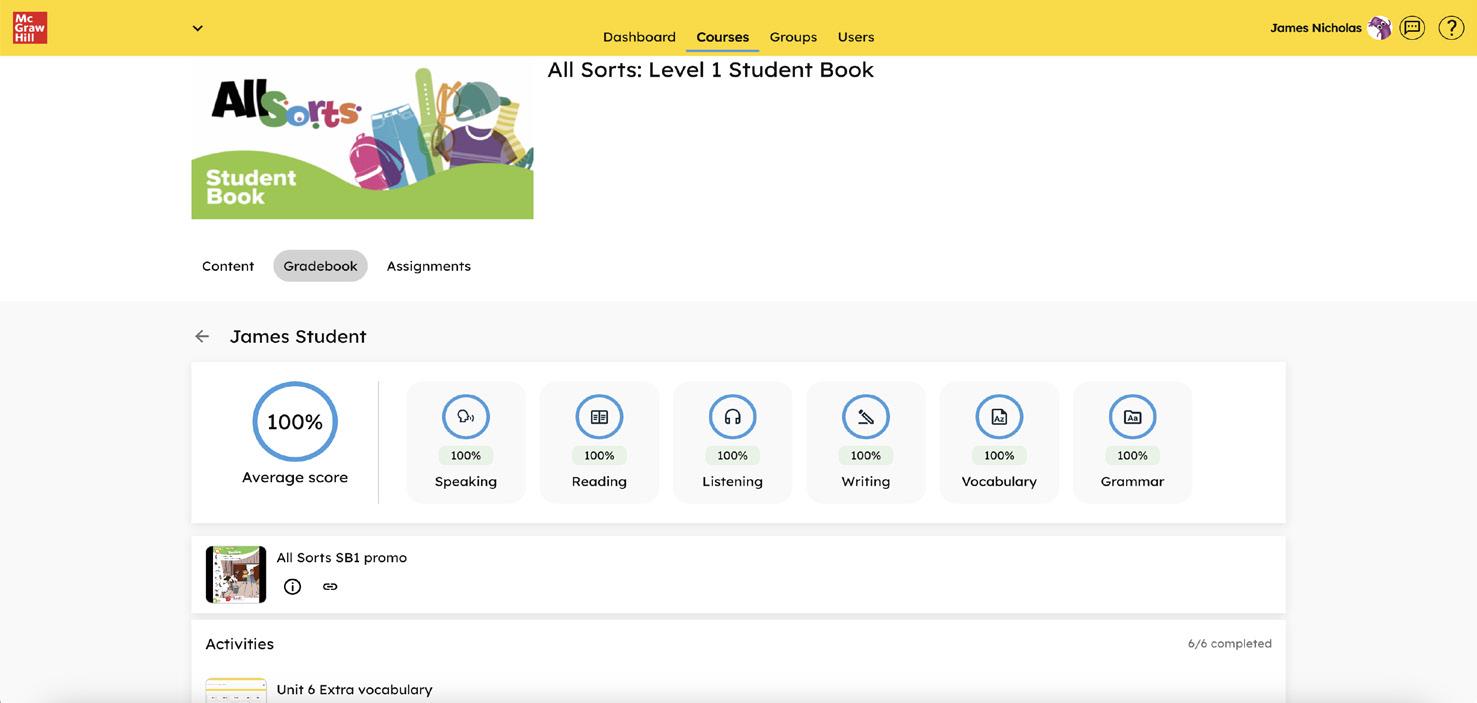This screenshot has height=703, width=1477.
Task: Click the James Student heading
Action: pyautogui.click(x=298, y=337)
